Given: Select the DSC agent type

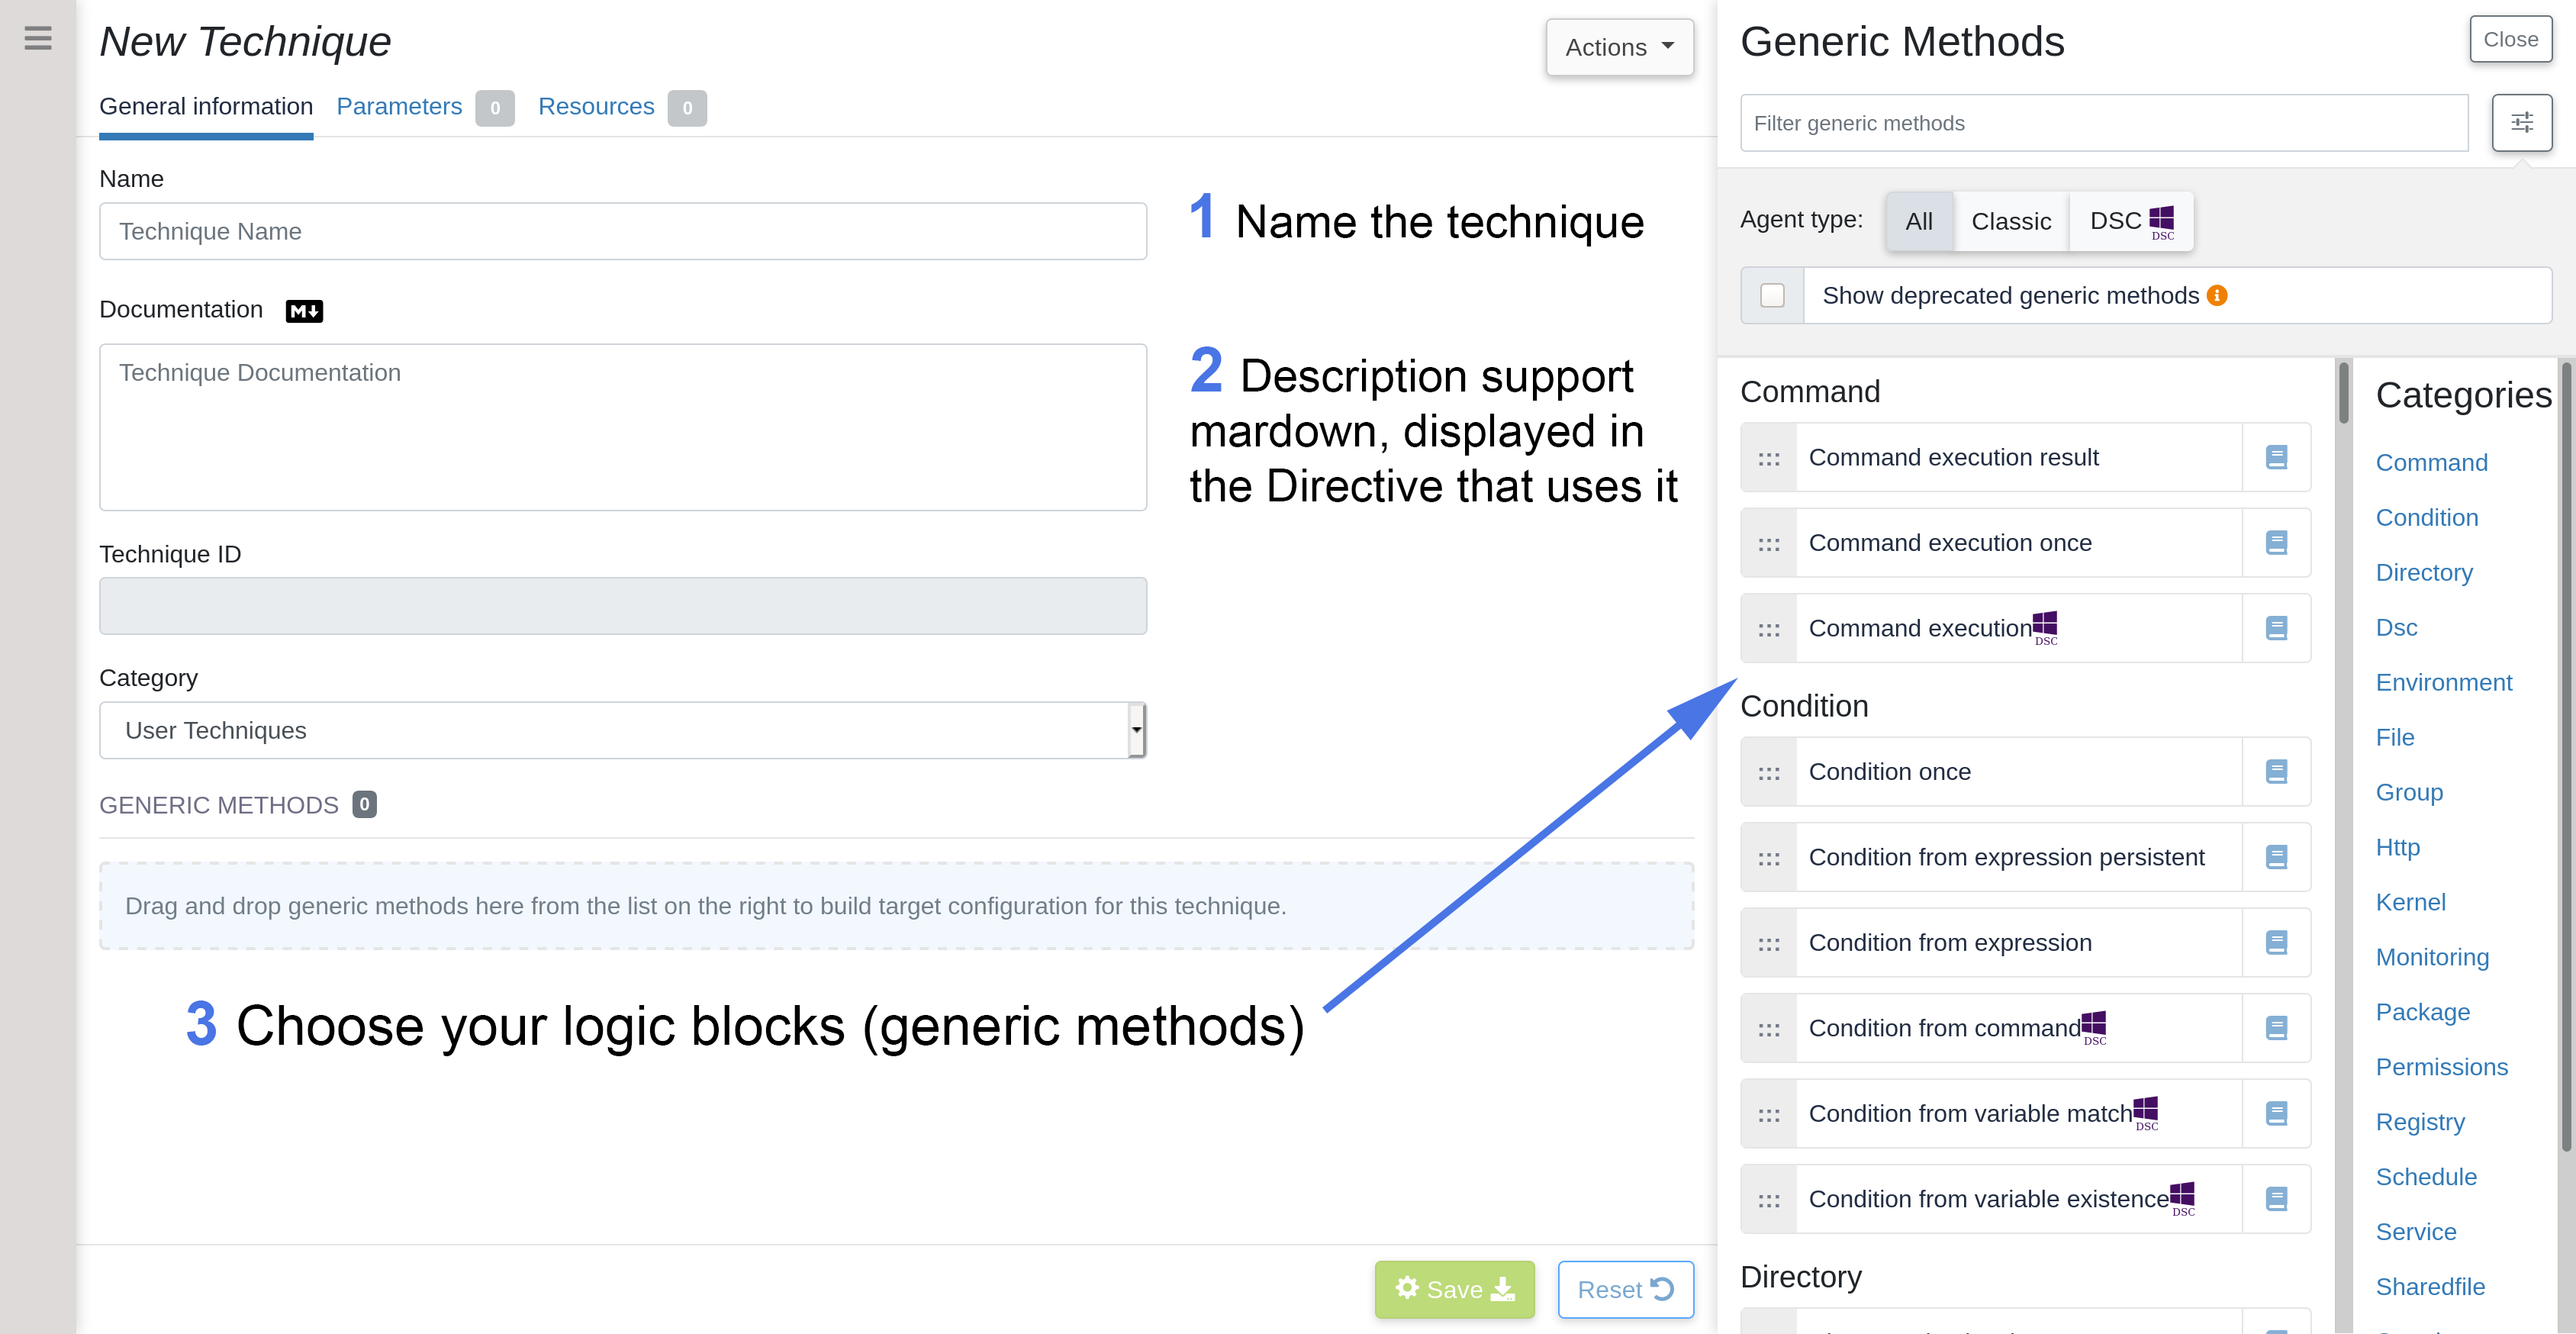Looking at the screenshot, I should click(2131, 222).
